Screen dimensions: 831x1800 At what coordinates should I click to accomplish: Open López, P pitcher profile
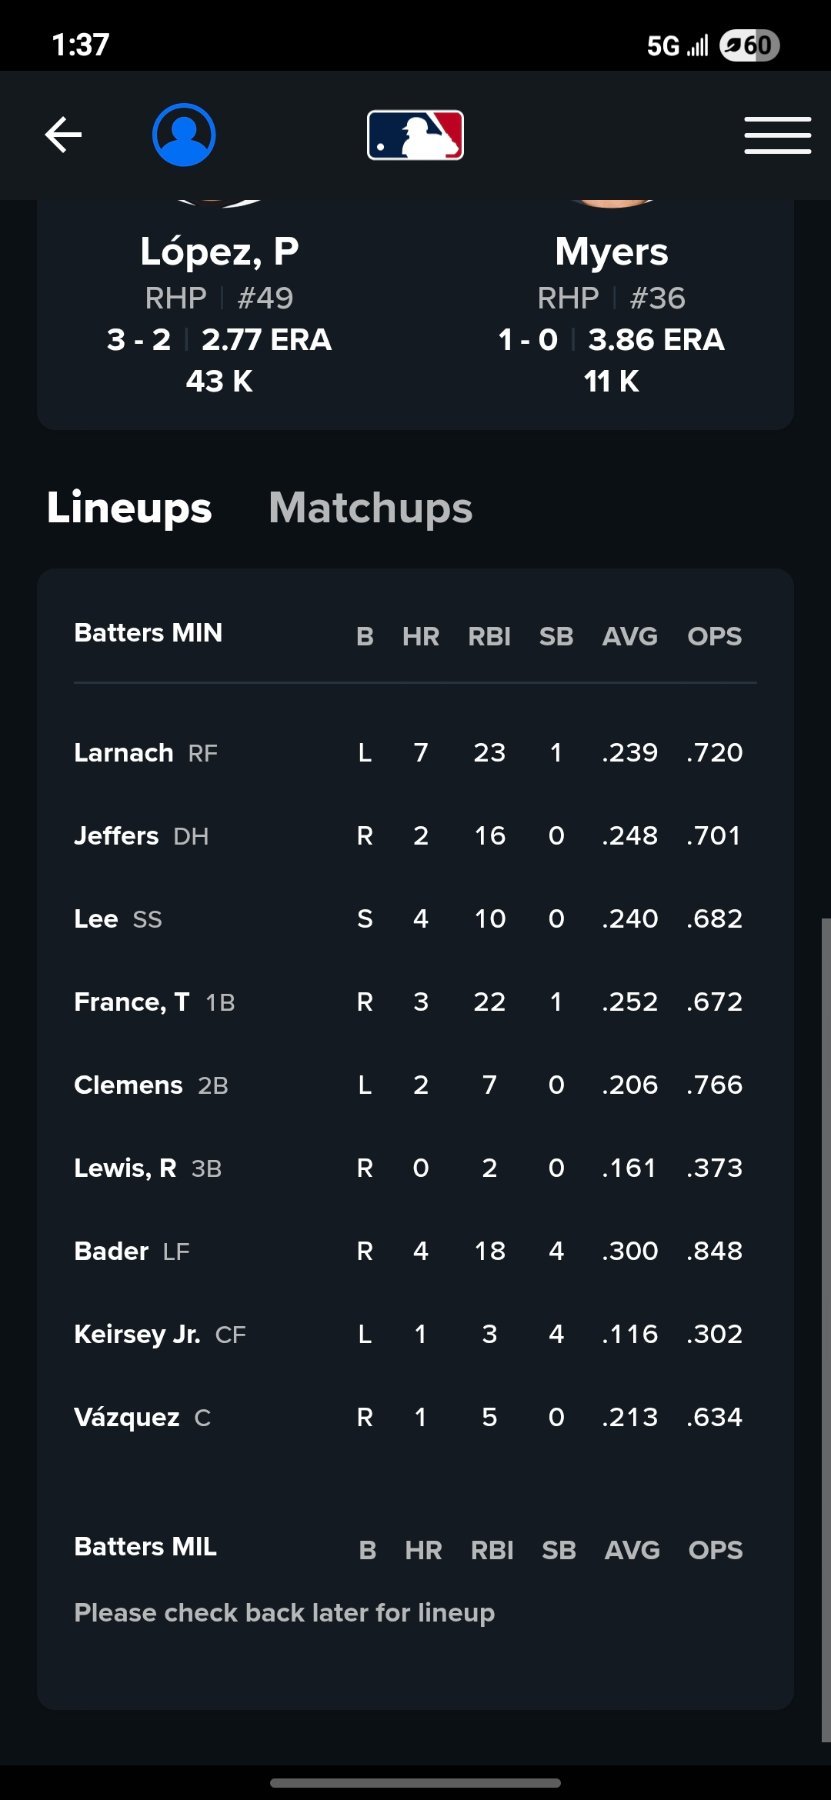(219, 252)
